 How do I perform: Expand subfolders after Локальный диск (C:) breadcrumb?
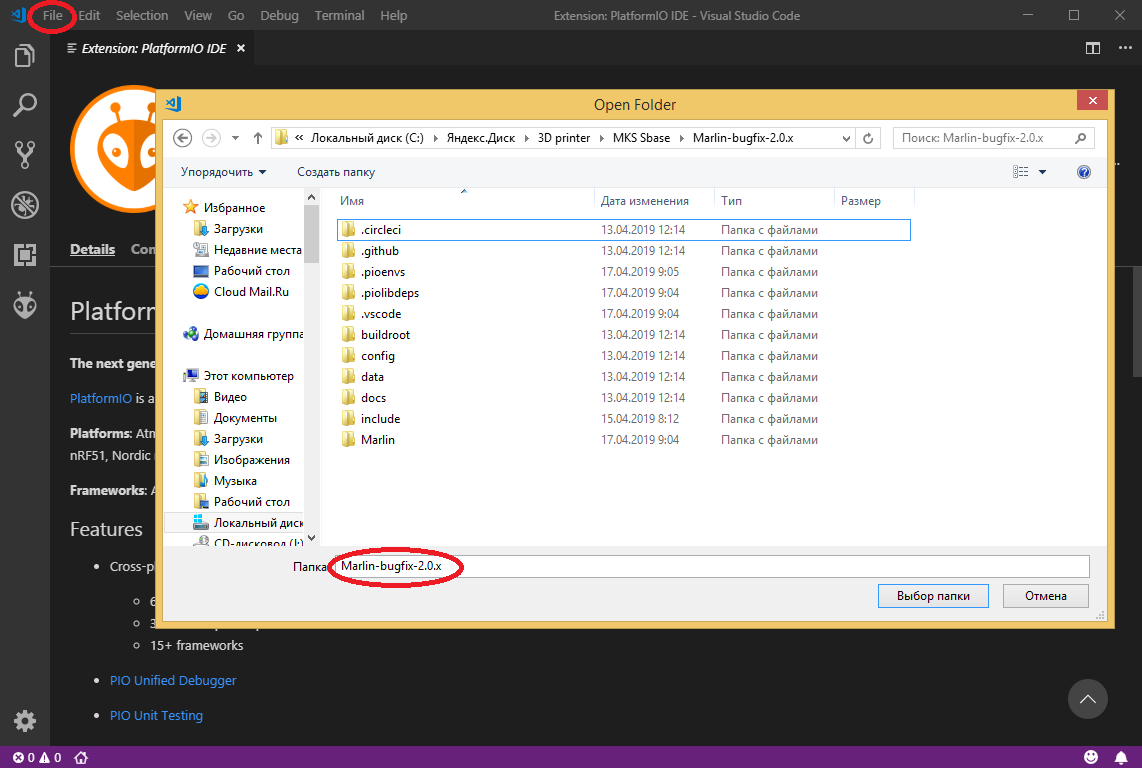tap(436, 138)
